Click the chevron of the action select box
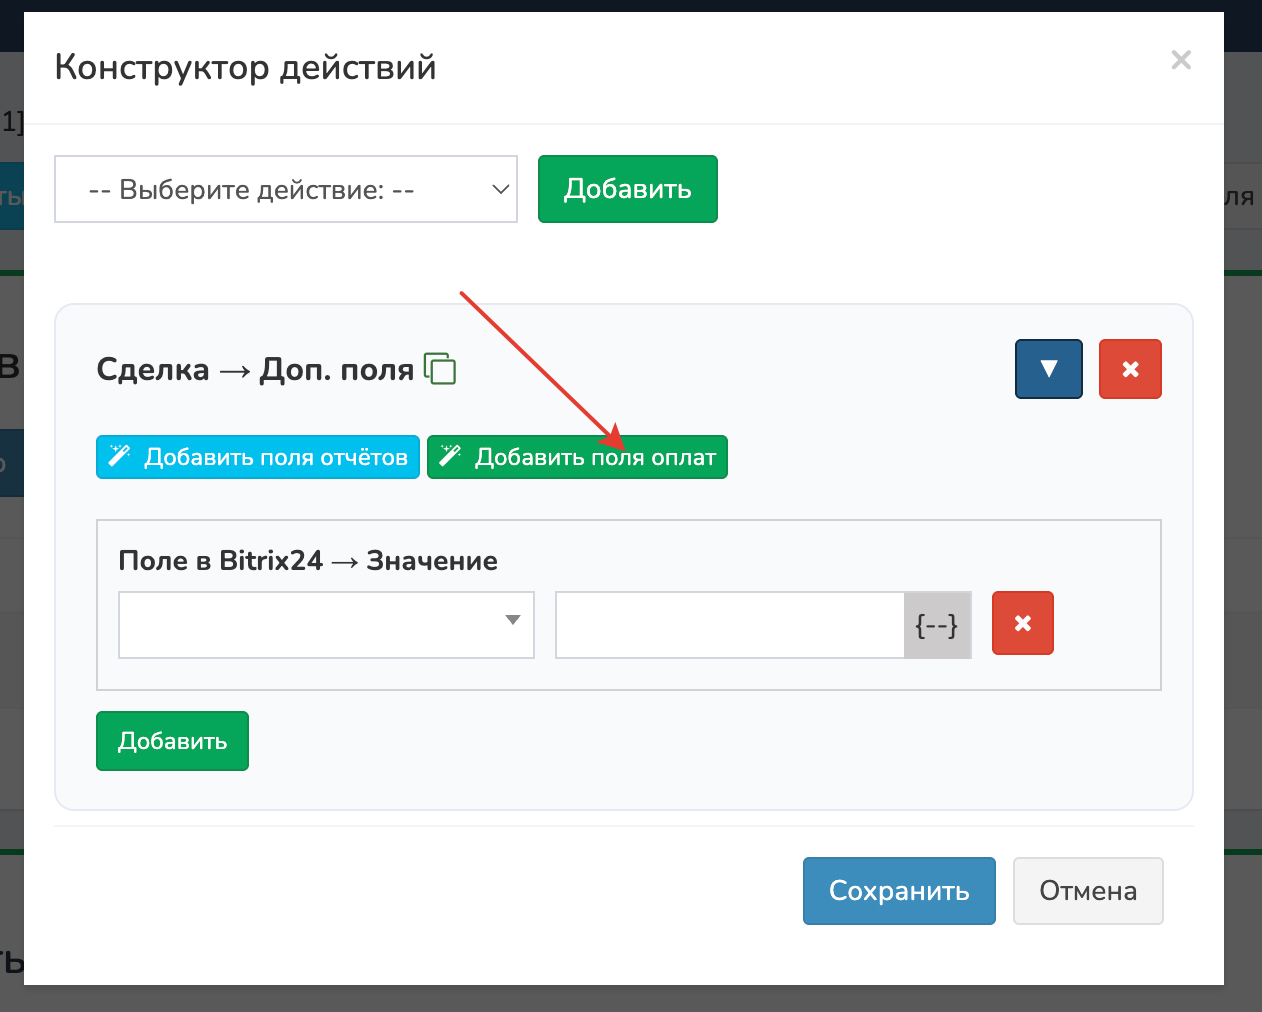 click(501, 189)
